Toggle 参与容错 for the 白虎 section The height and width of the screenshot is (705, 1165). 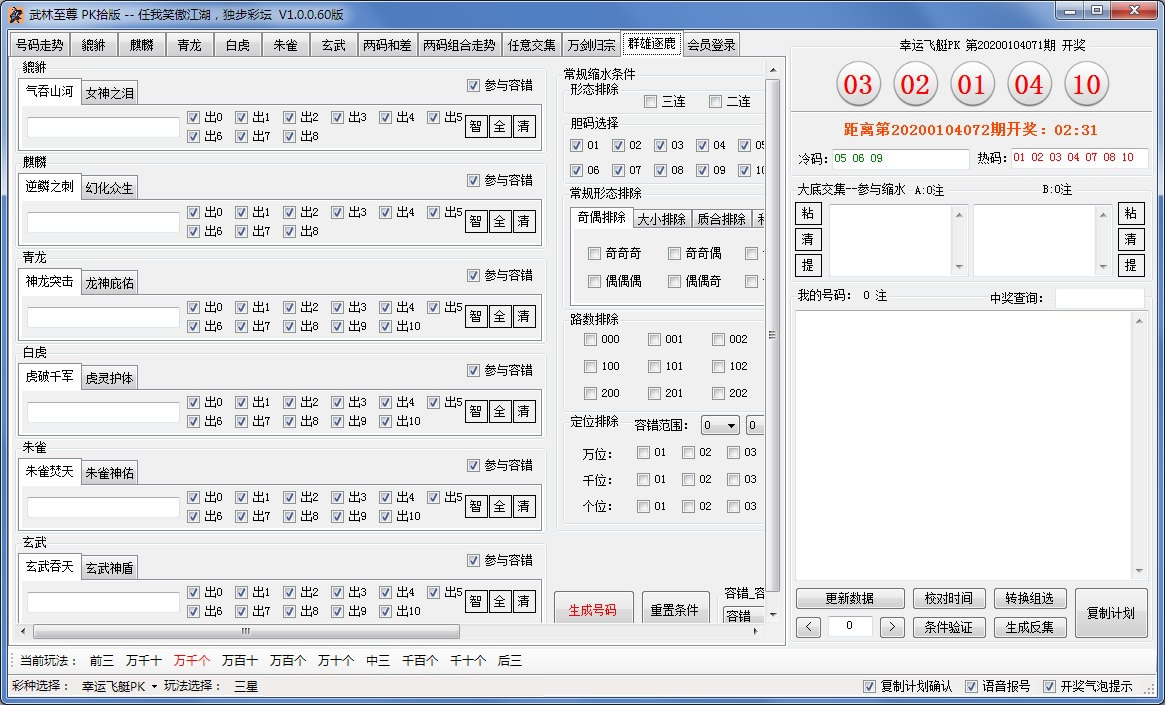coord(472,370)
